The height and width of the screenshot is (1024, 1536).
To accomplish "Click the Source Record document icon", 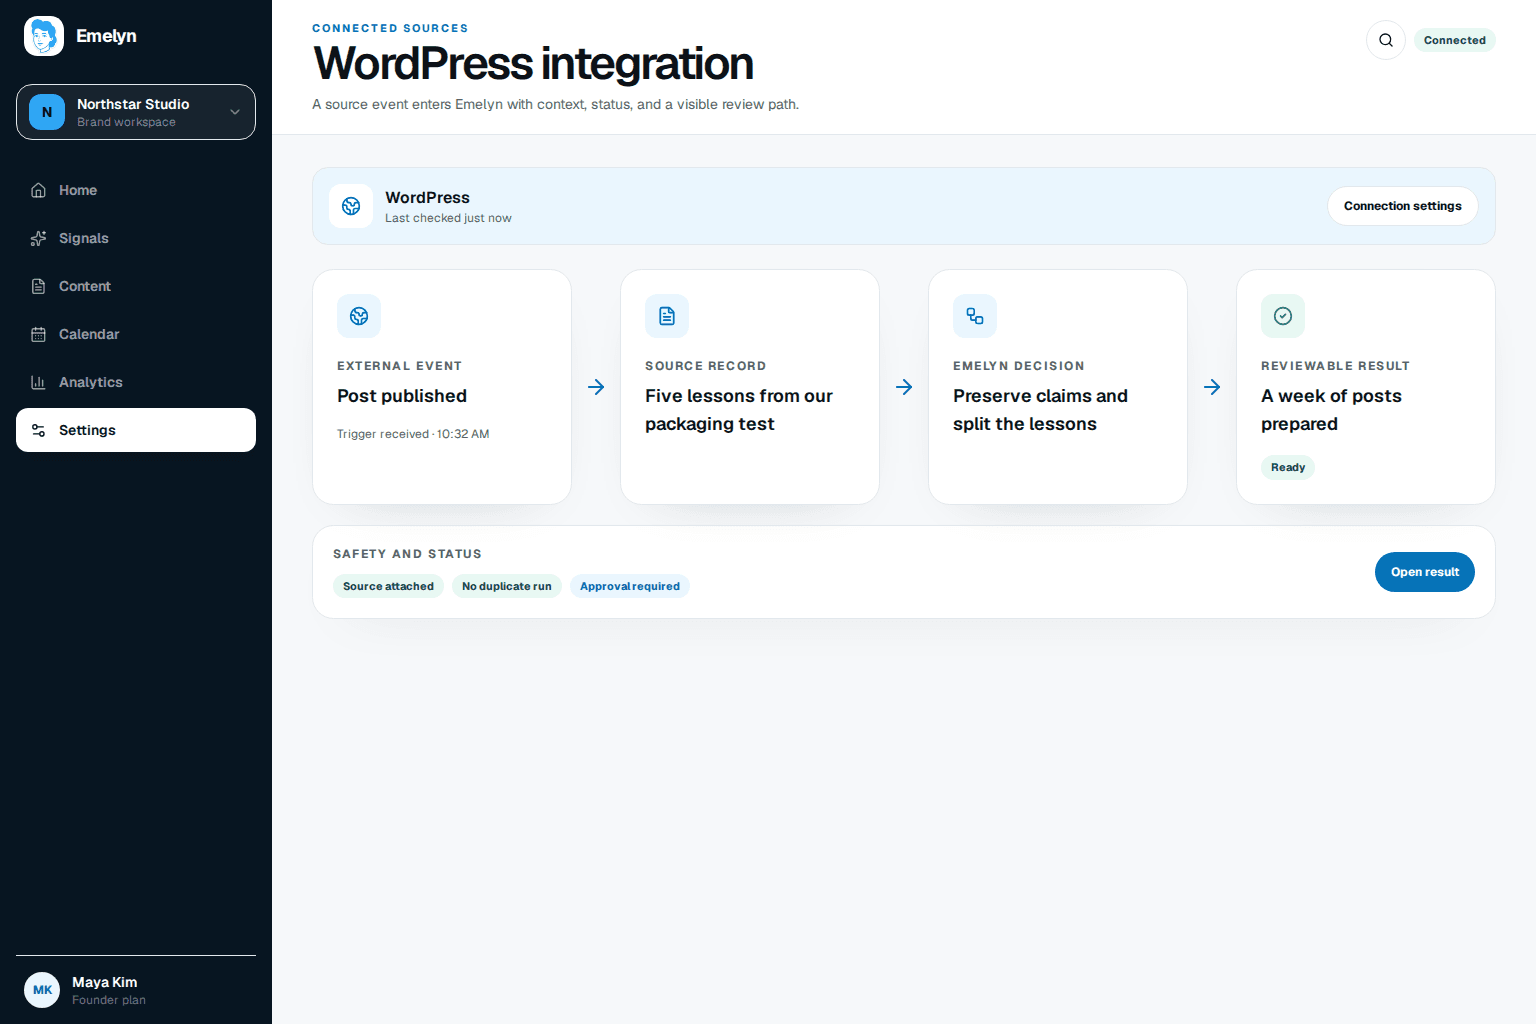I will 667,316.
